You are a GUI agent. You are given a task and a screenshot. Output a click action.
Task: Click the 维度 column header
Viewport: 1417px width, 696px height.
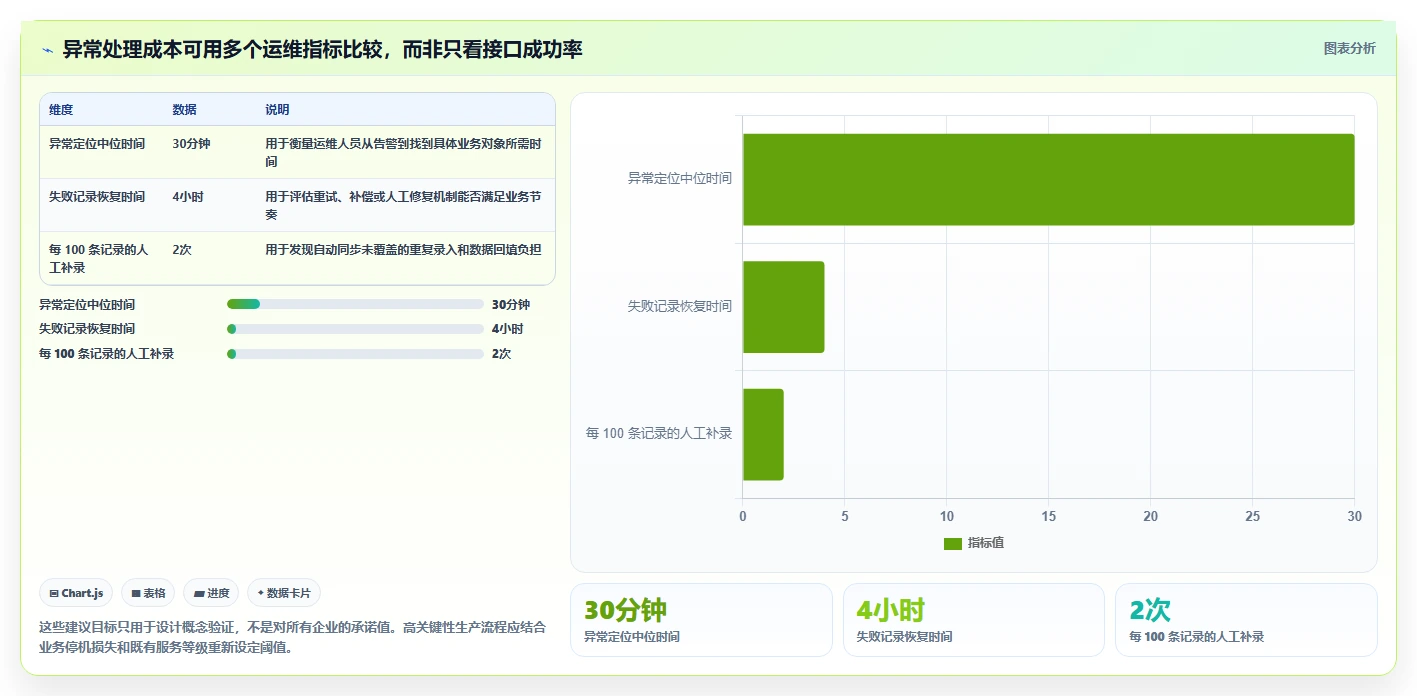click(x=61, y=110)
